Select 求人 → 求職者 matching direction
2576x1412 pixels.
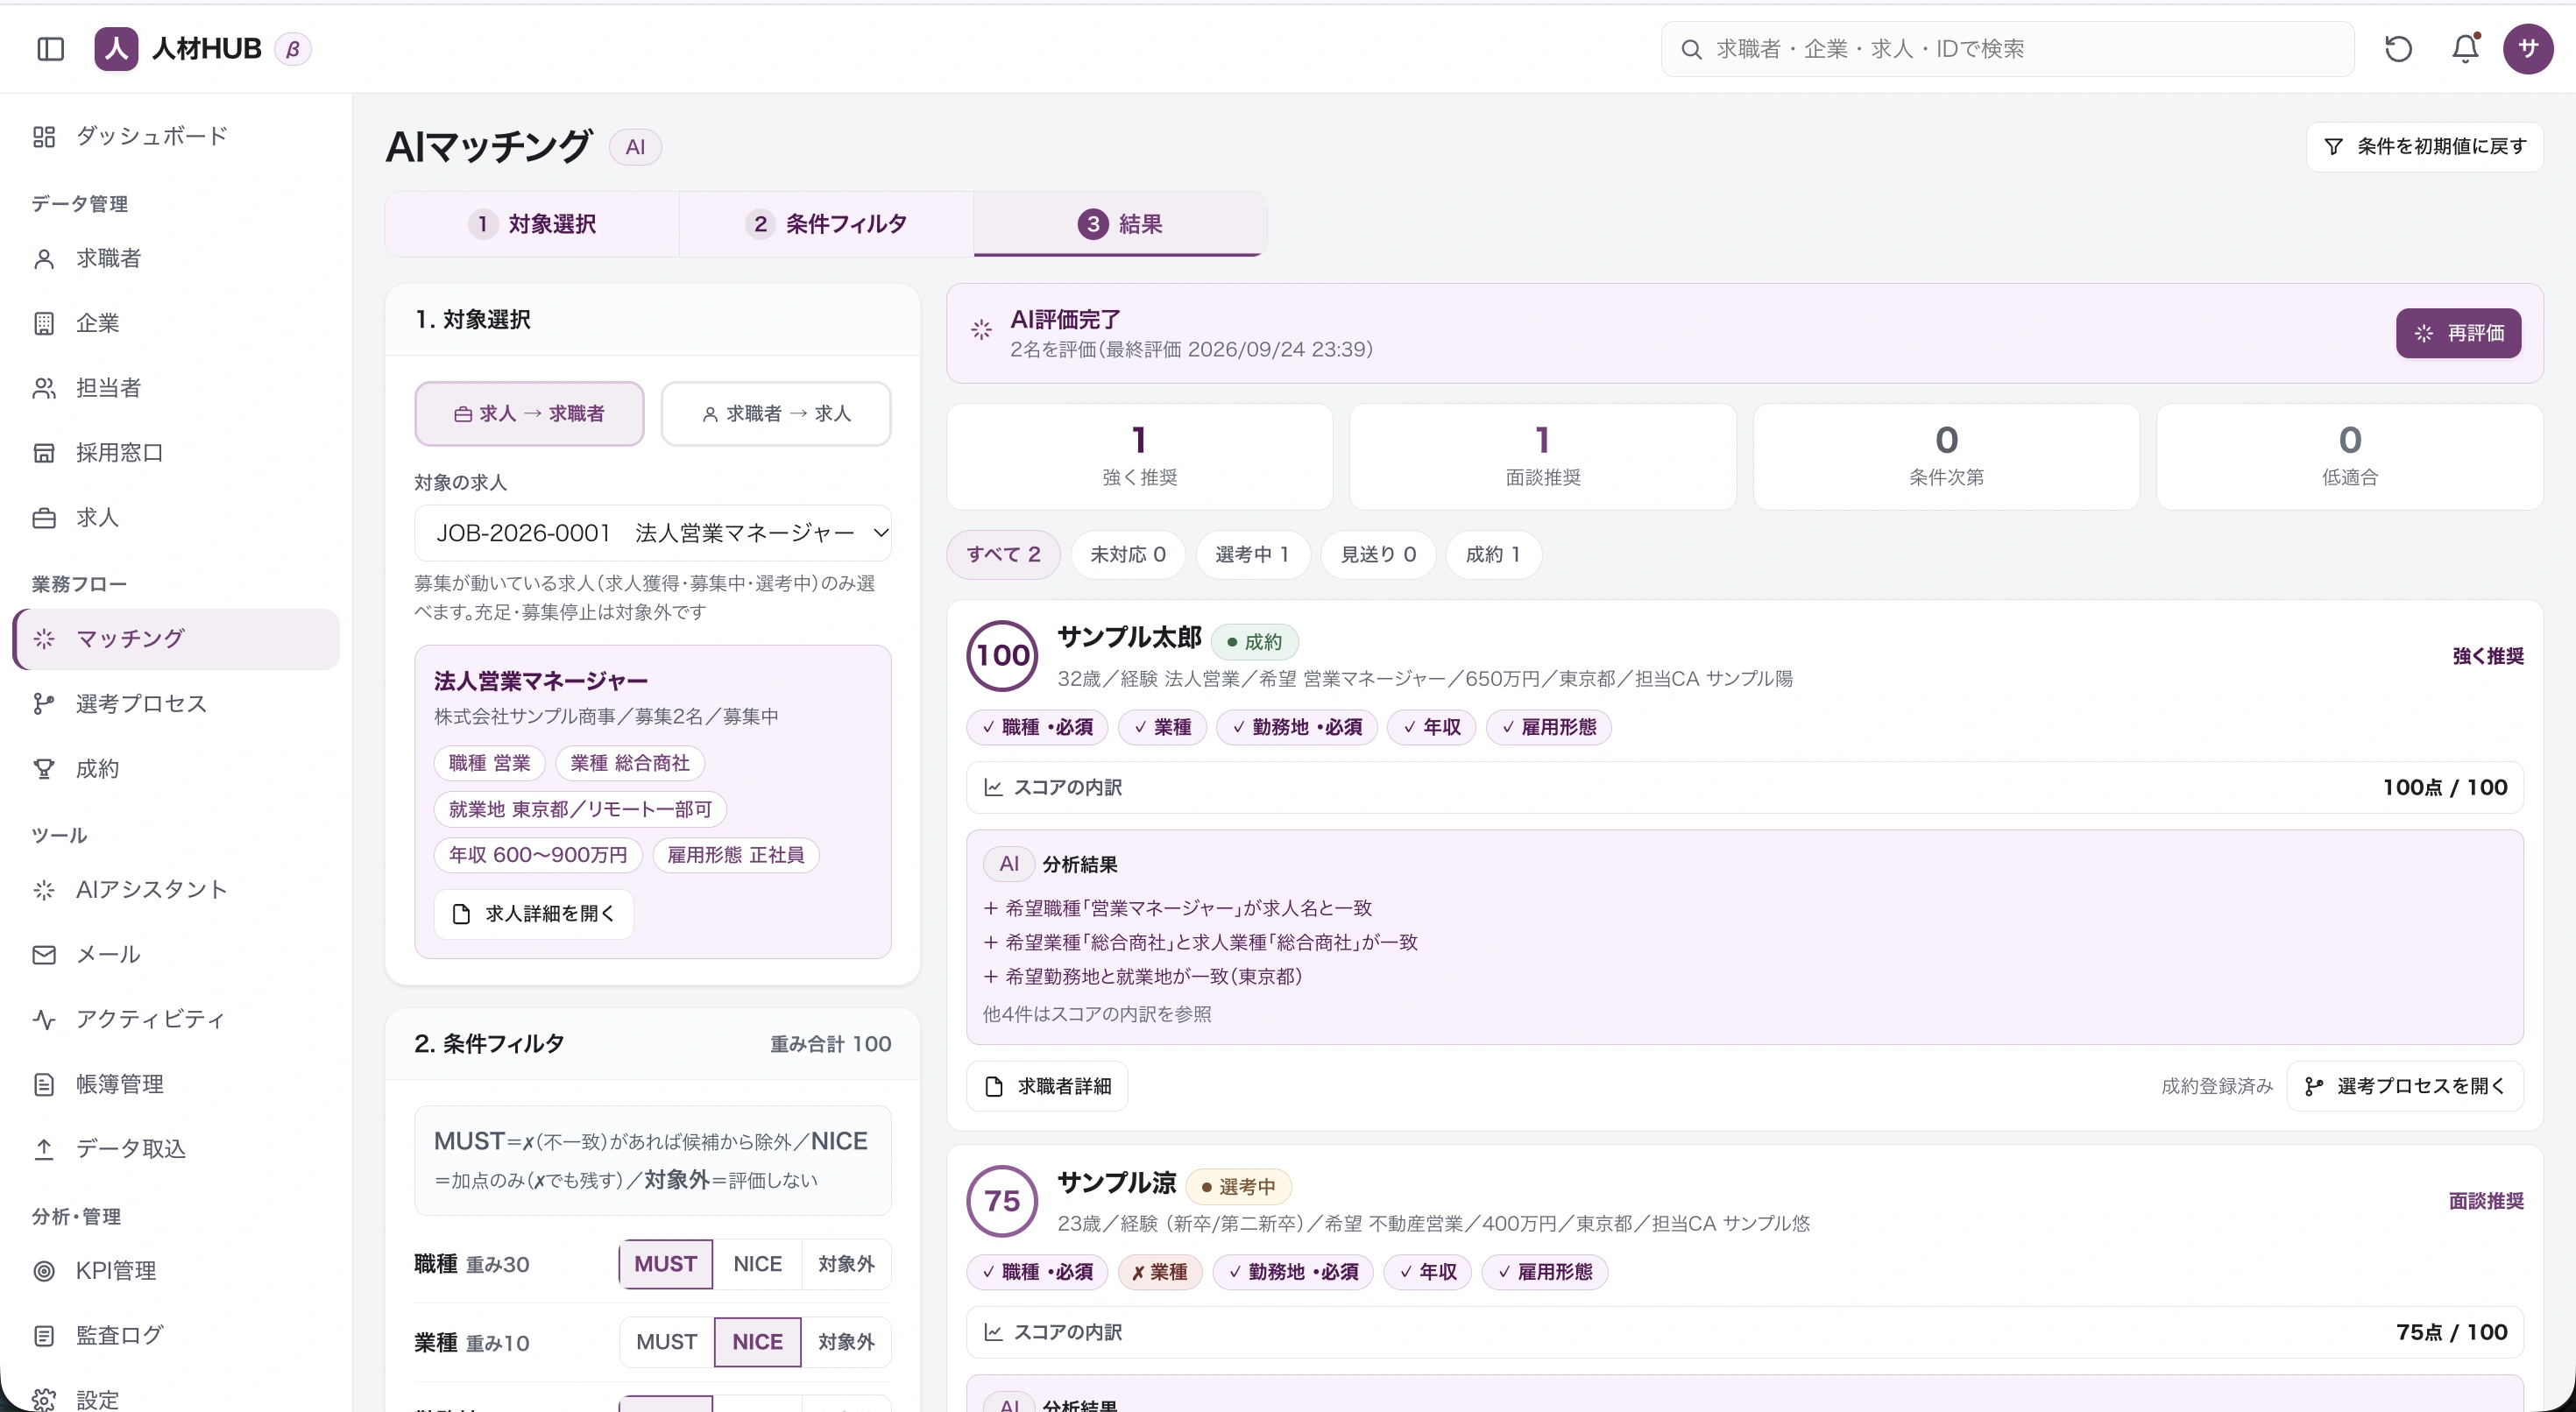click(529, 414)
